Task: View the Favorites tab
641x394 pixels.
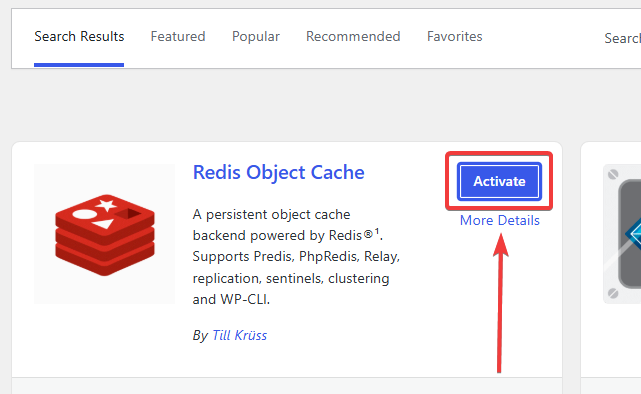Action: click(x=455, y=36)
